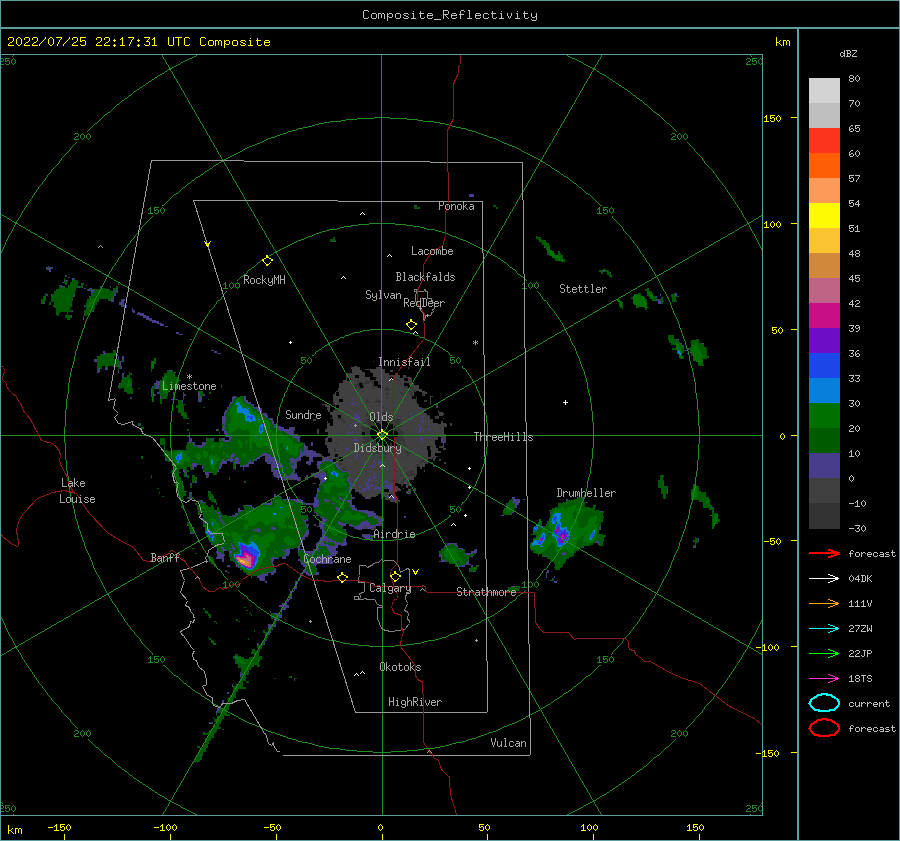This screenshot has height=841, width=900.
Task: Click the Banff label
Action: pos(165,557)
